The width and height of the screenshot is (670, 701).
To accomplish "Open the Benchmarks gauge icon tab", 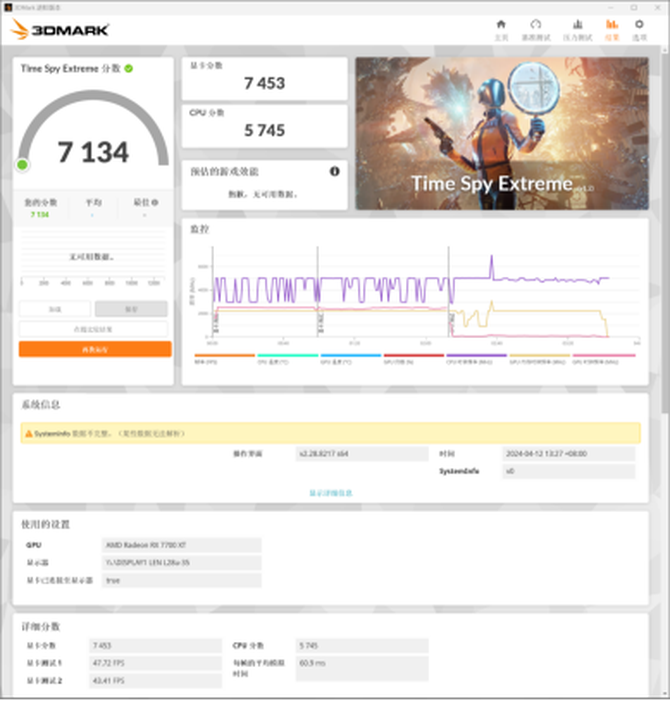I will click(x=535, y=24).
